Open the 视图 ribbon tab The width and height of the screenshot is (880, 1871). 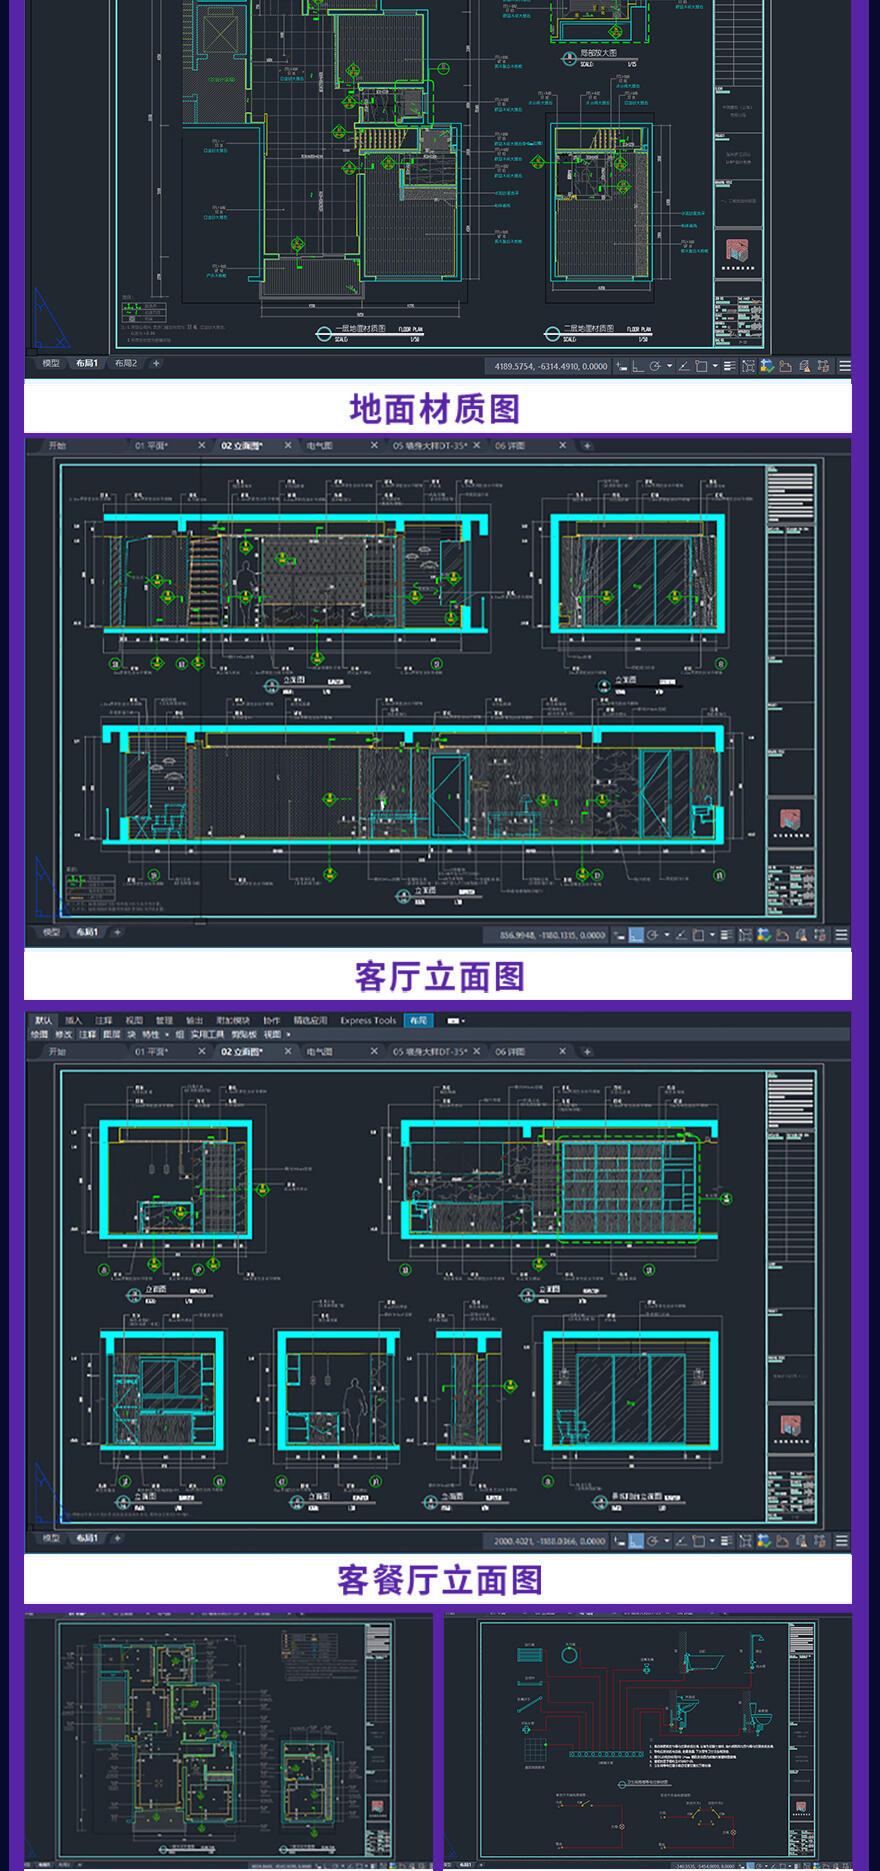pos(133,1020)
